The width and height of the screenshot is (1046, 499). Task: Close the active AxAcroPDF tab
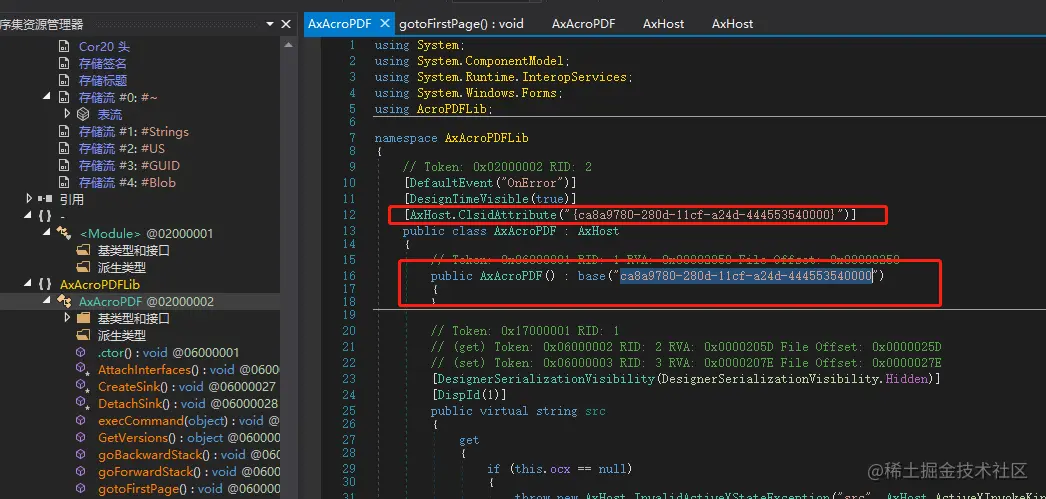click(384, 23)
